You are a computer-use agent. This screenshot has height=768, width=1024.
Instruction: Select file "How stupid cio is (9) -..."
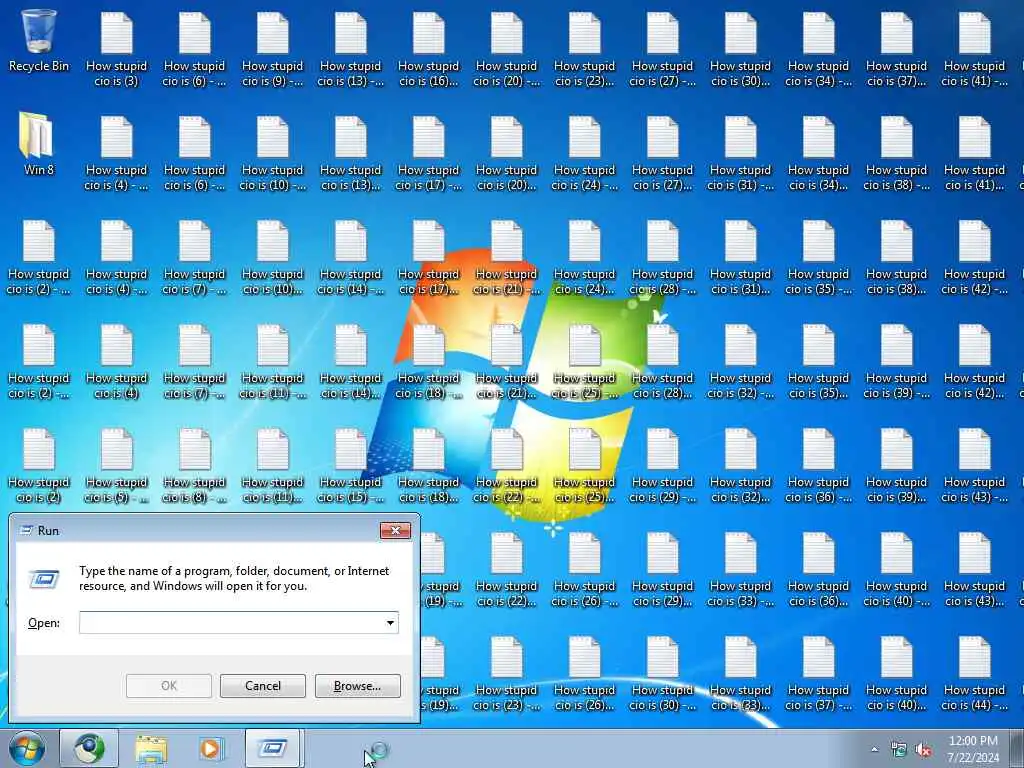coord(272,50)
